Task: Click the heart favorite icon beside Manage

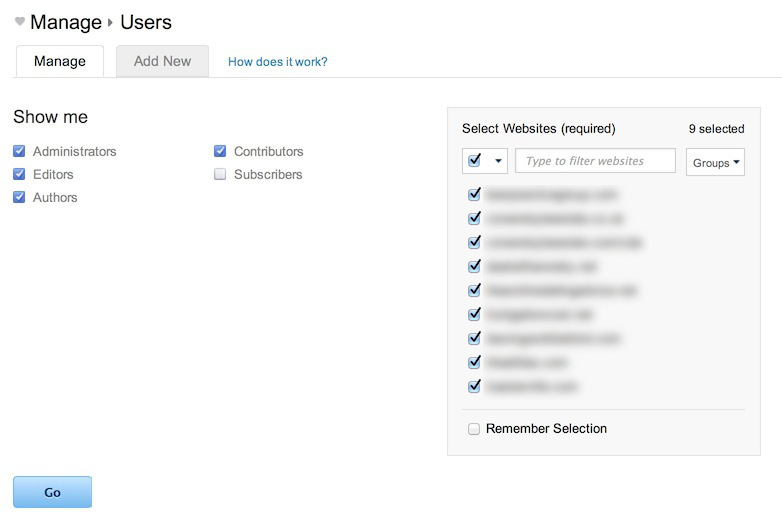Action: pos(19,22)
